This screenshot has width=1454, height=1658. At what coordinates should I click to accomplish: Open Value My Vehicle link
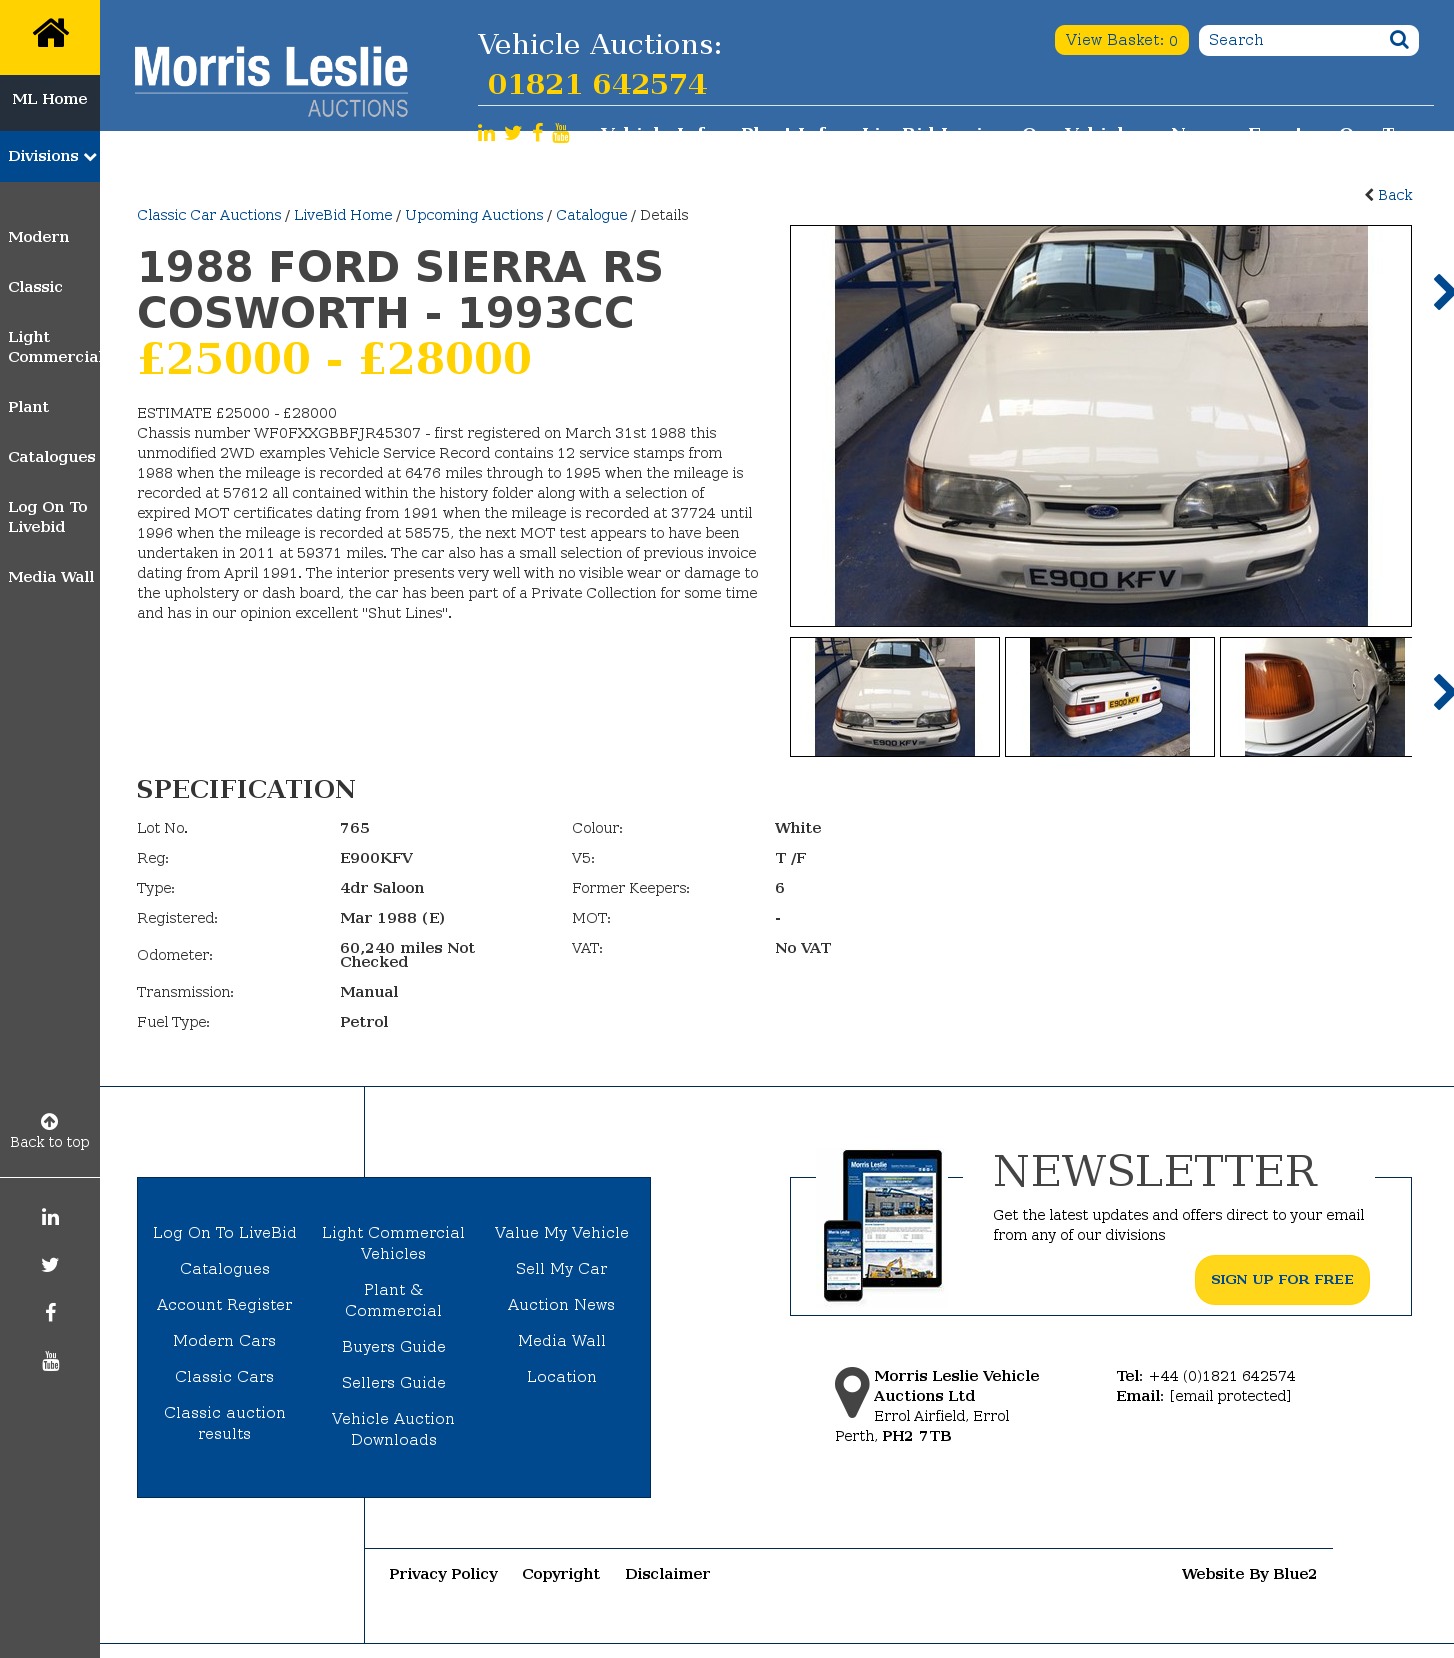562,1233
